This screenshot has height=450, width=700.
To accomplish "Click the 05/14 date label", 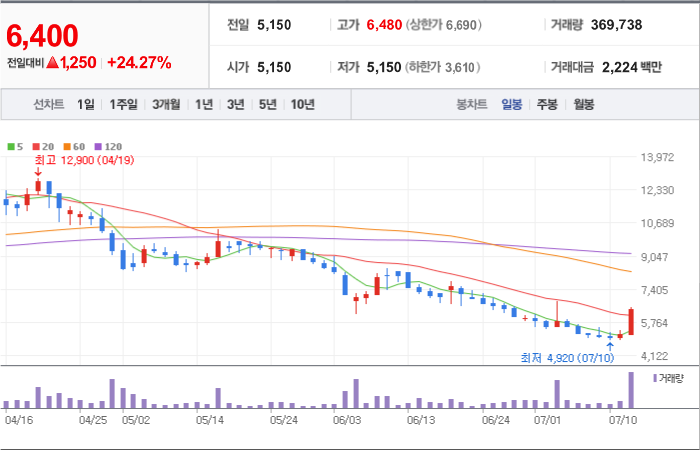I will [210, 421].
